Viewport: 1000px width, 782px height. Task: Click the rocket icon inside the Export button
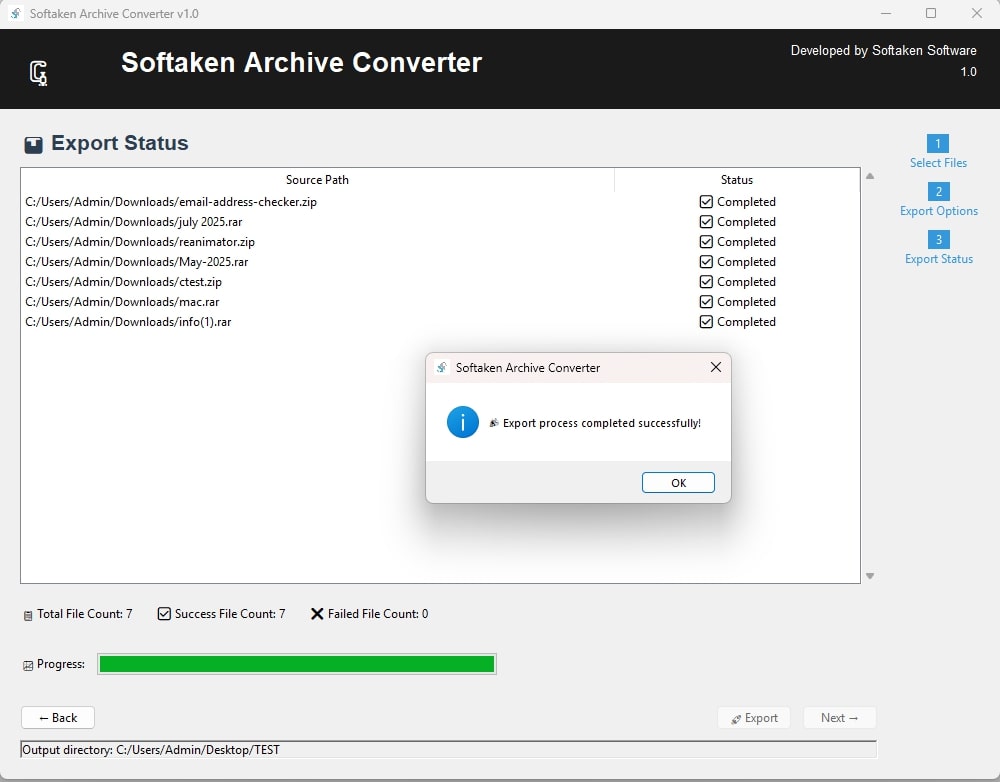(x=733, y=717)
